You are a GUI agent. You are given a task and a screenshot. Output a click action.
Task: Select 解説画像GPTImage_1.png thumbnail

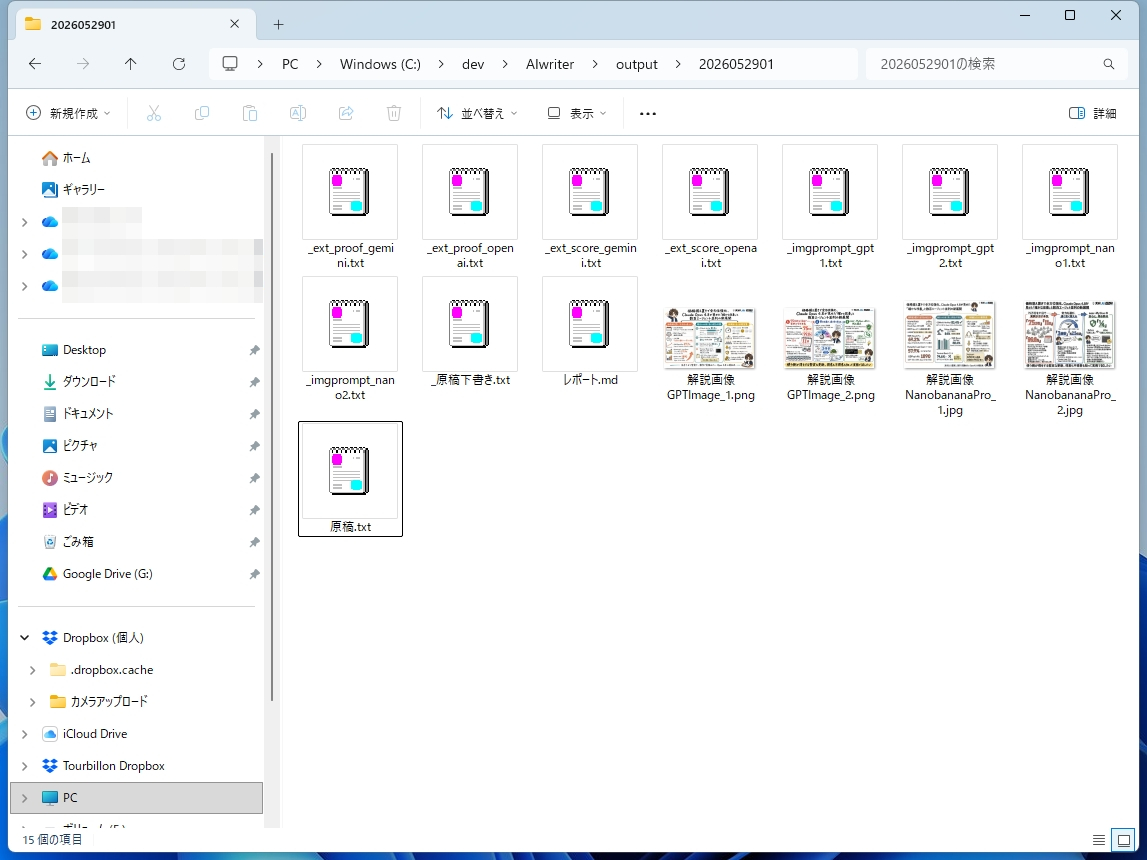click(x=710, y=338)
